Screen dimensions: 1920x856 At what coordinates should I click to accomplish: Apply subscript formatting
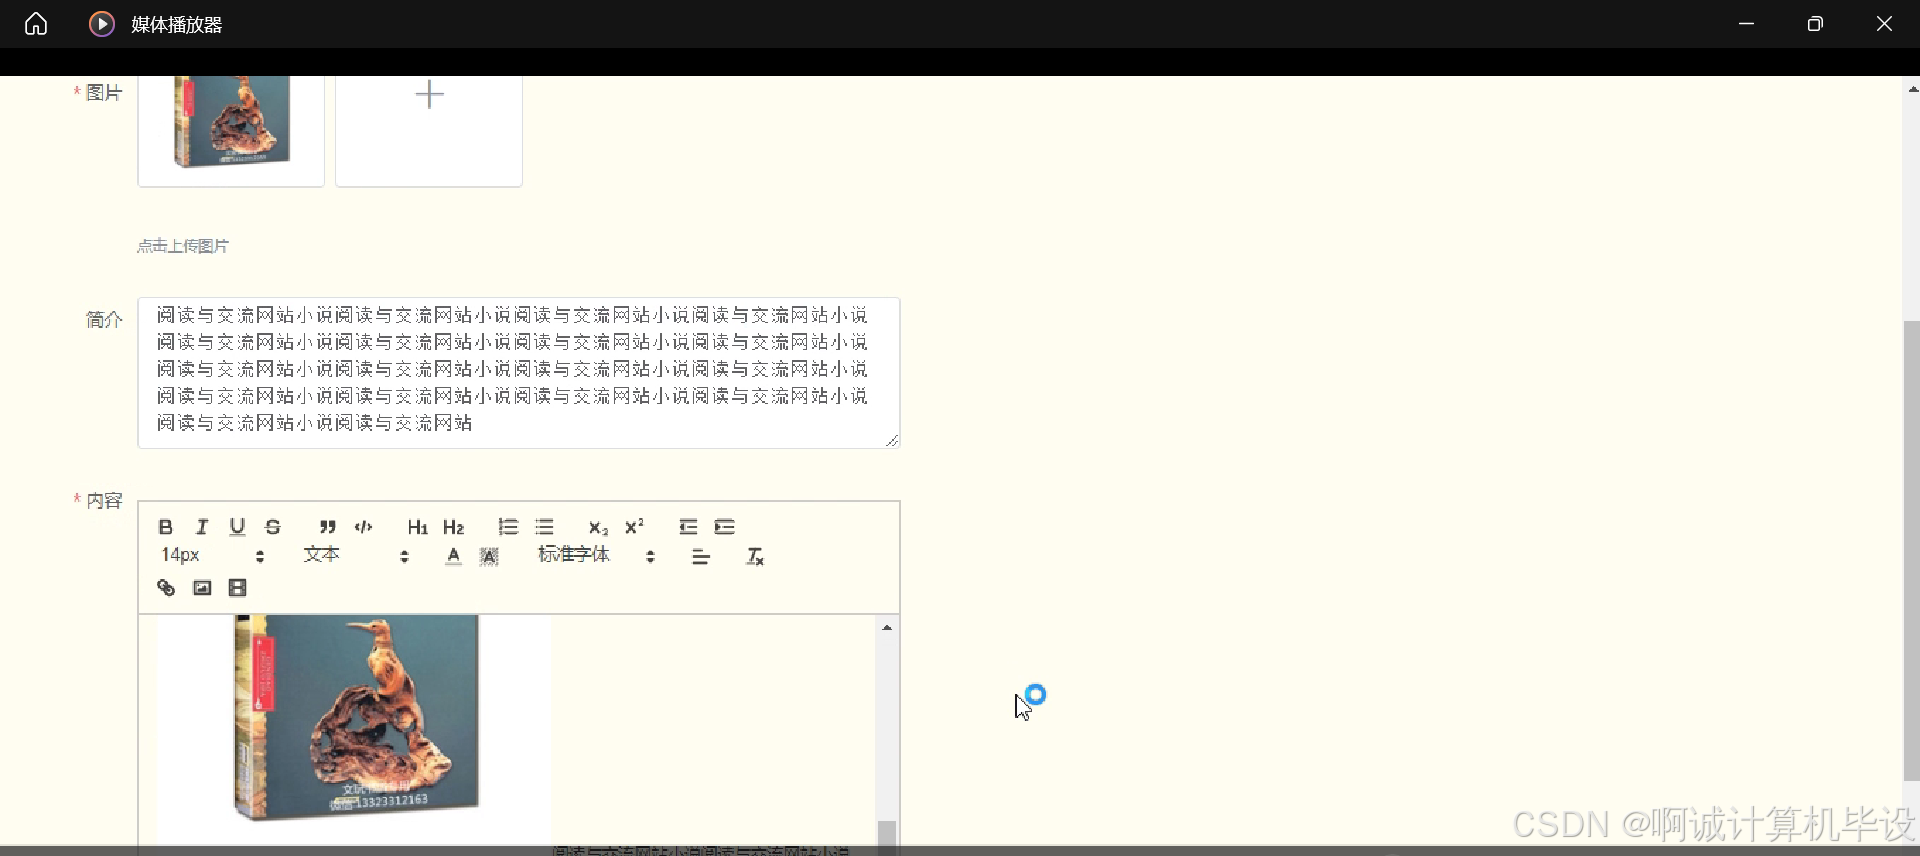coord(598,527)
